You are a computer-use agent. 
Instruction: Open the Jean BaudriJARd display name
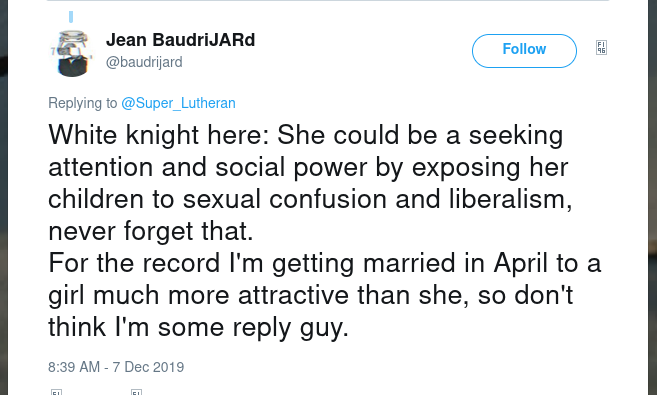pyautogui.click(x=180, y=40)
